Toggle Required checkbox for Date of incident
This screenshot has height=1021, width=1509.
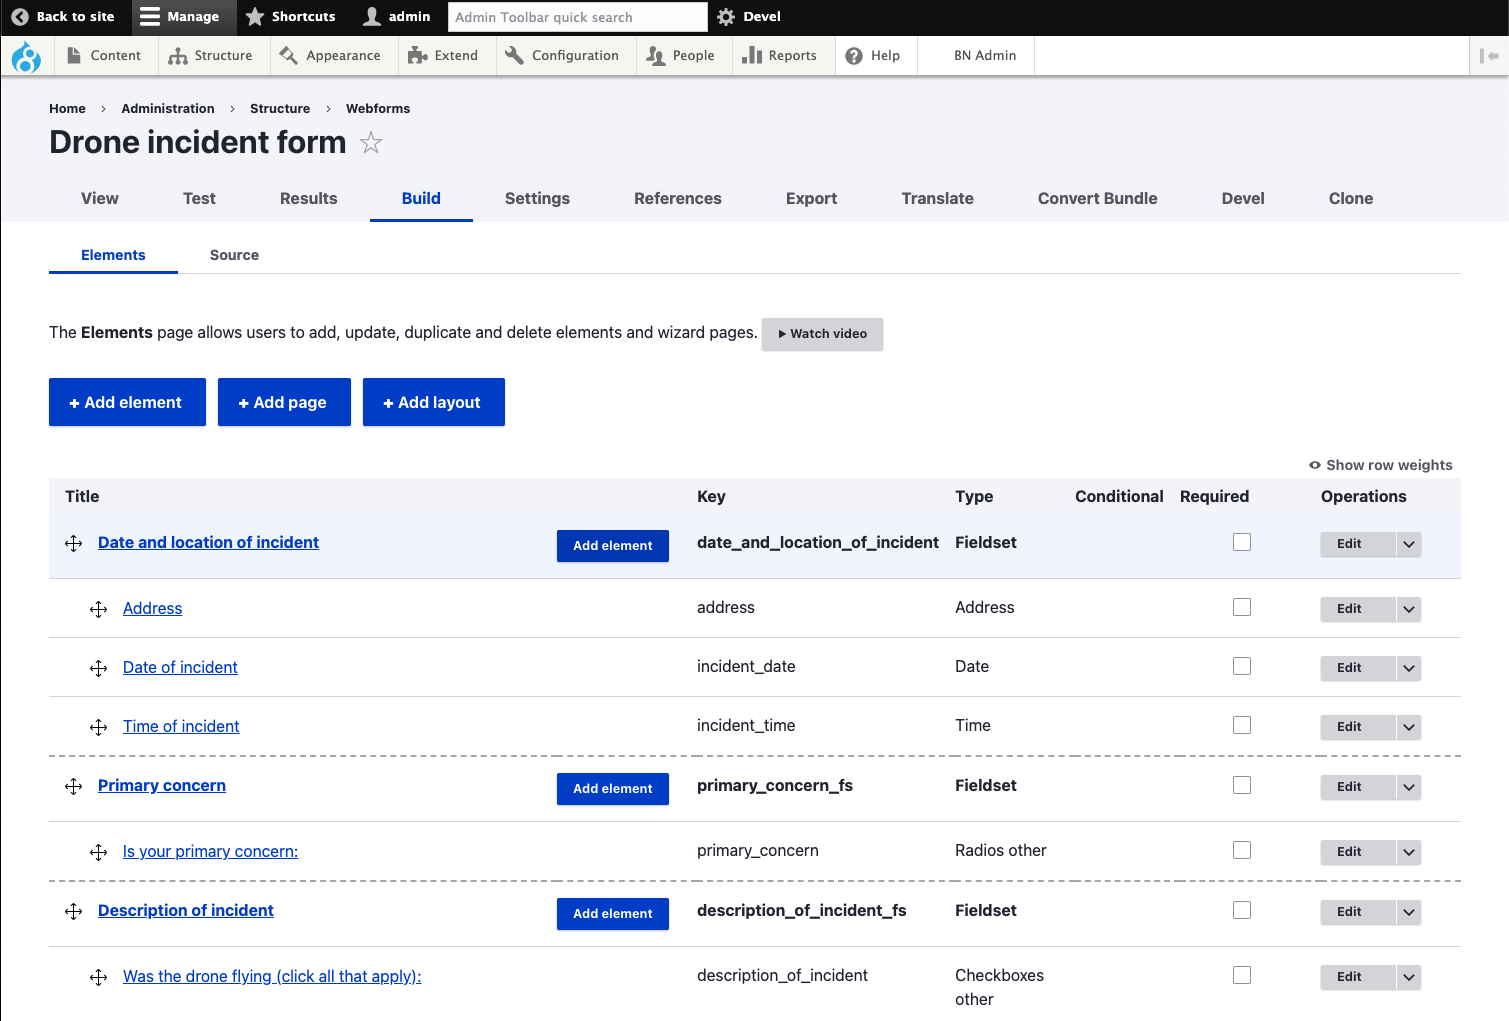click(1242, 666)
